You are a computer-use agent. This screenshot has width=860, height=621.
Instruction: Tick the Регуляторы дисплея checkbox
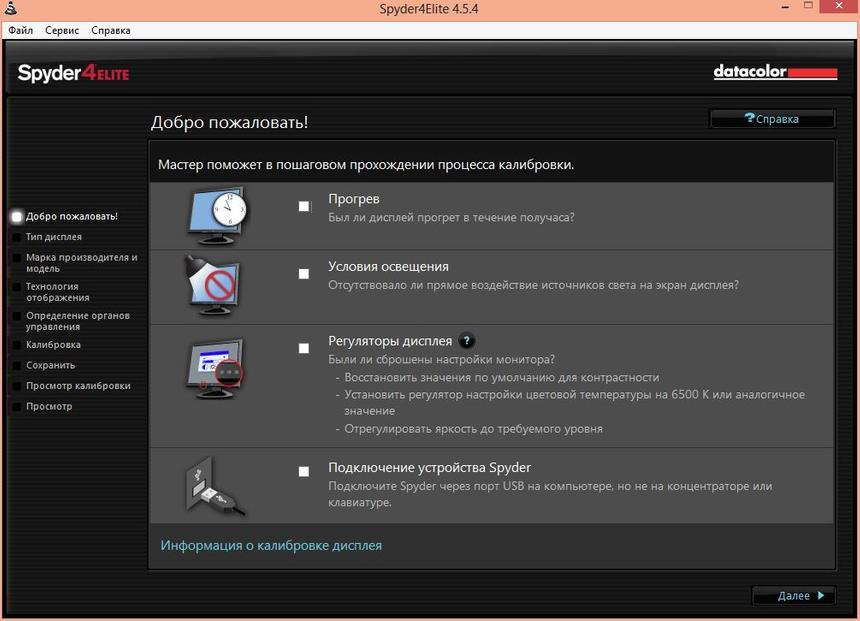click(x=303, y=347)
